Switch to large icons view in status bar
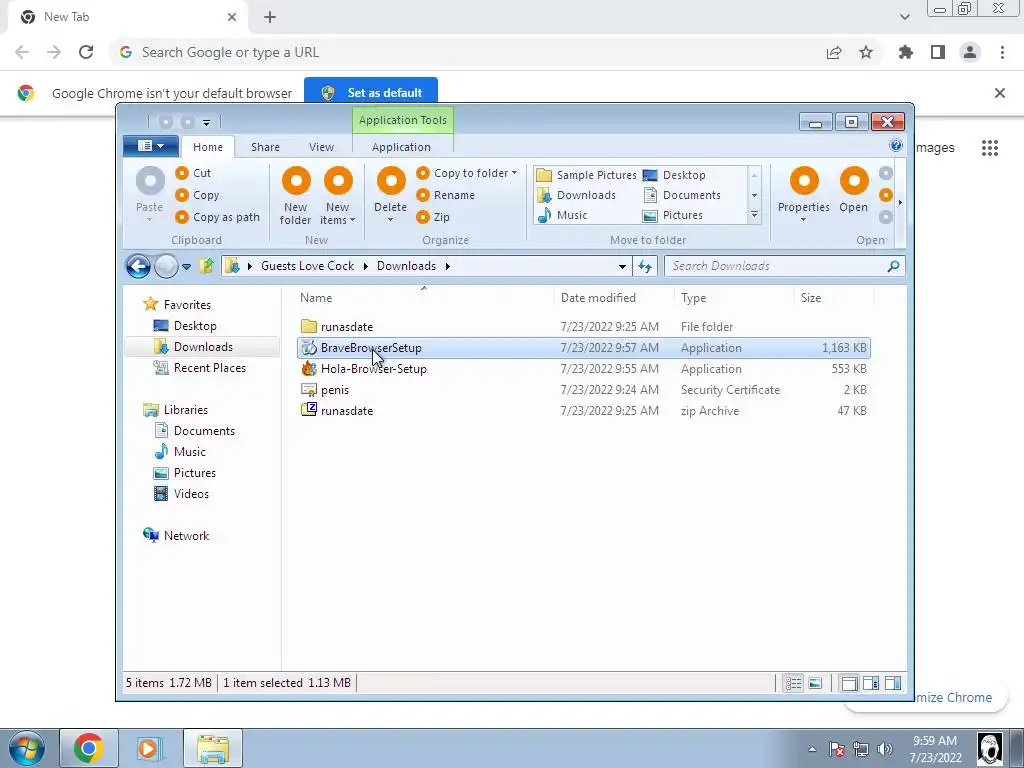Viewport: 1024px width, 768px height. point(815,684)
